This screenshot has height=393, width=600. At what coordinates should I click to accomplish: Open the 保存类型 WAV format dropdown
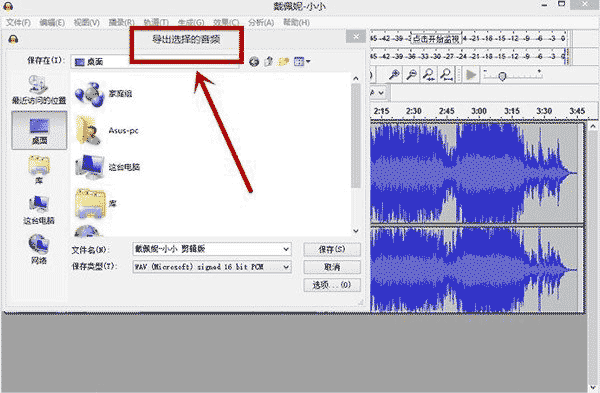tap(212, 267)
